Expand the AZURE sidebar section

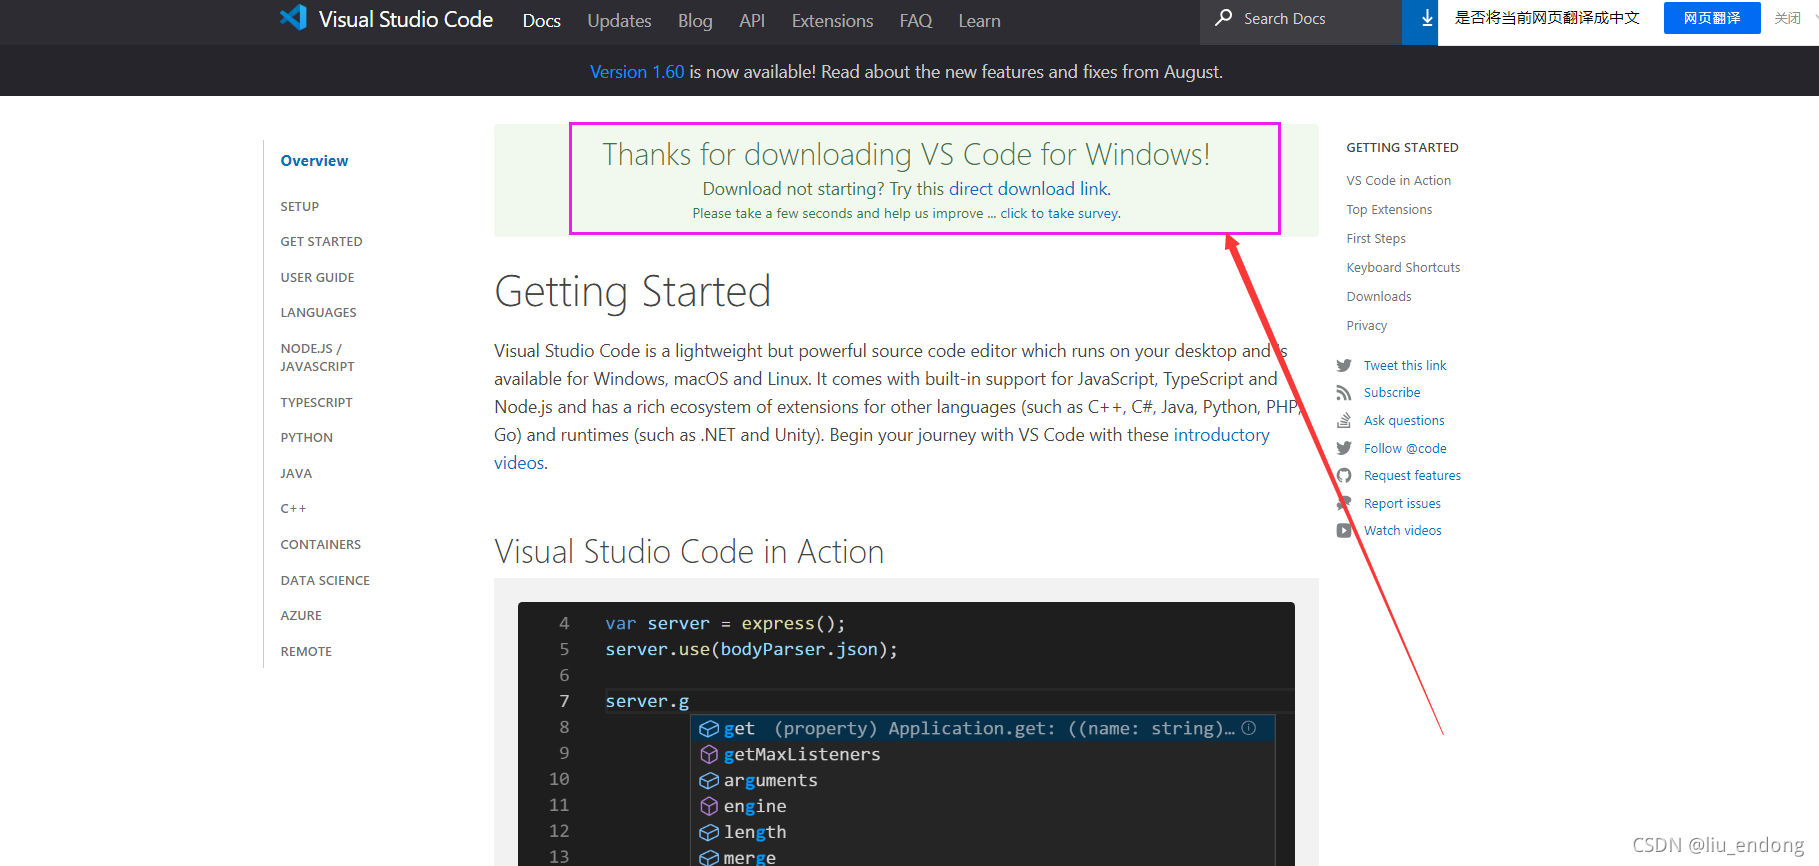(x=301, y=616)
